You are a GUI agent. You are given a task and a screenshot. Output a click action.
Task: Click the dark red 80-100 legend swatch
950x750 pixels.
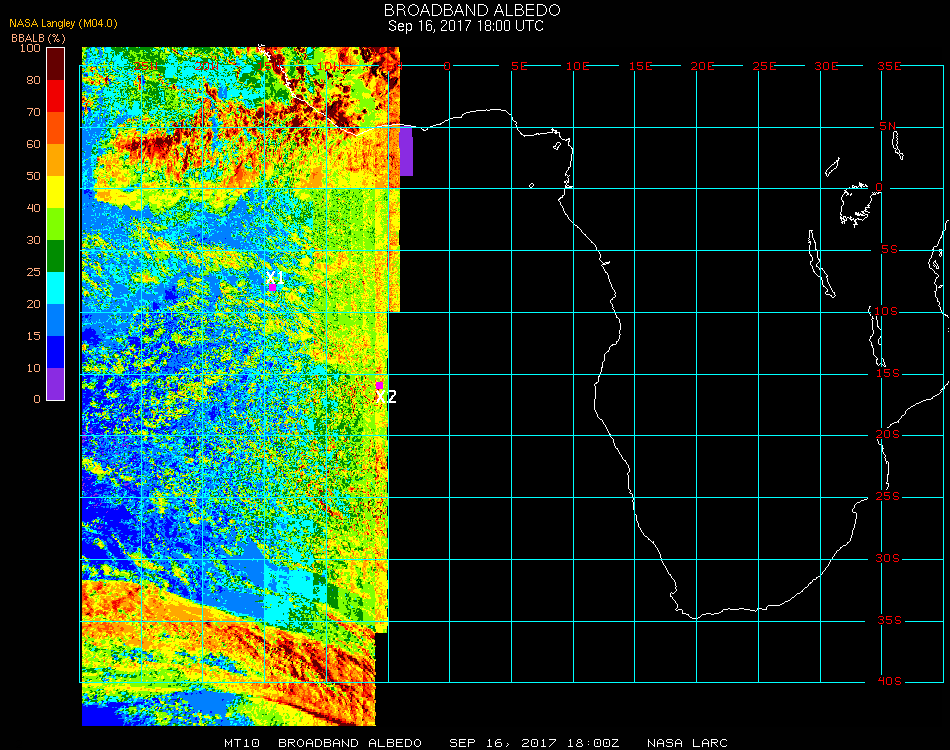tap(56, 64)
